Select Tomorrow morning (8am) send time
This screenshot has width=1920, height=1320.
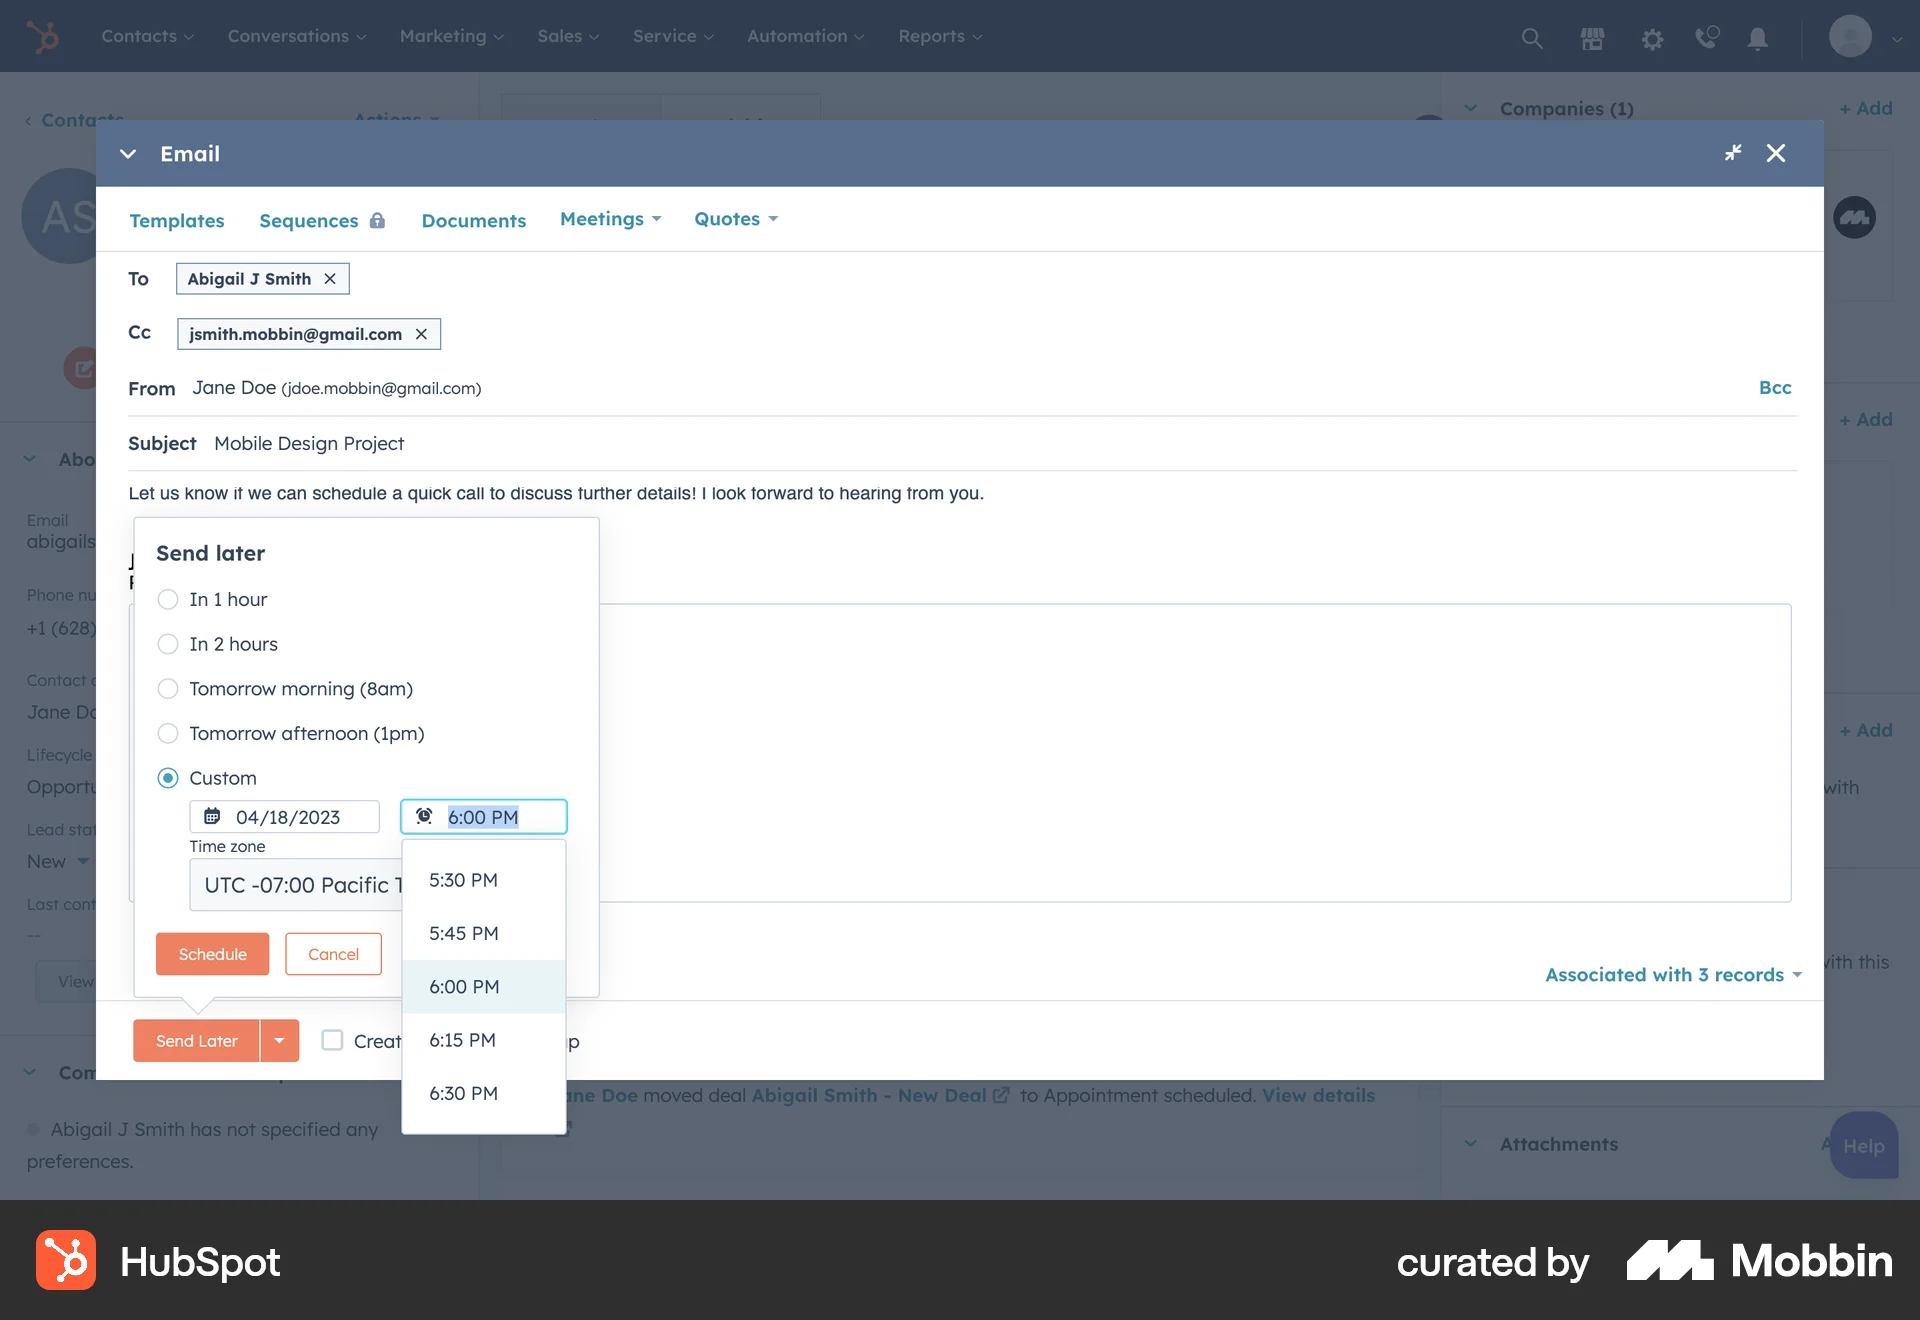click(167, 688)
